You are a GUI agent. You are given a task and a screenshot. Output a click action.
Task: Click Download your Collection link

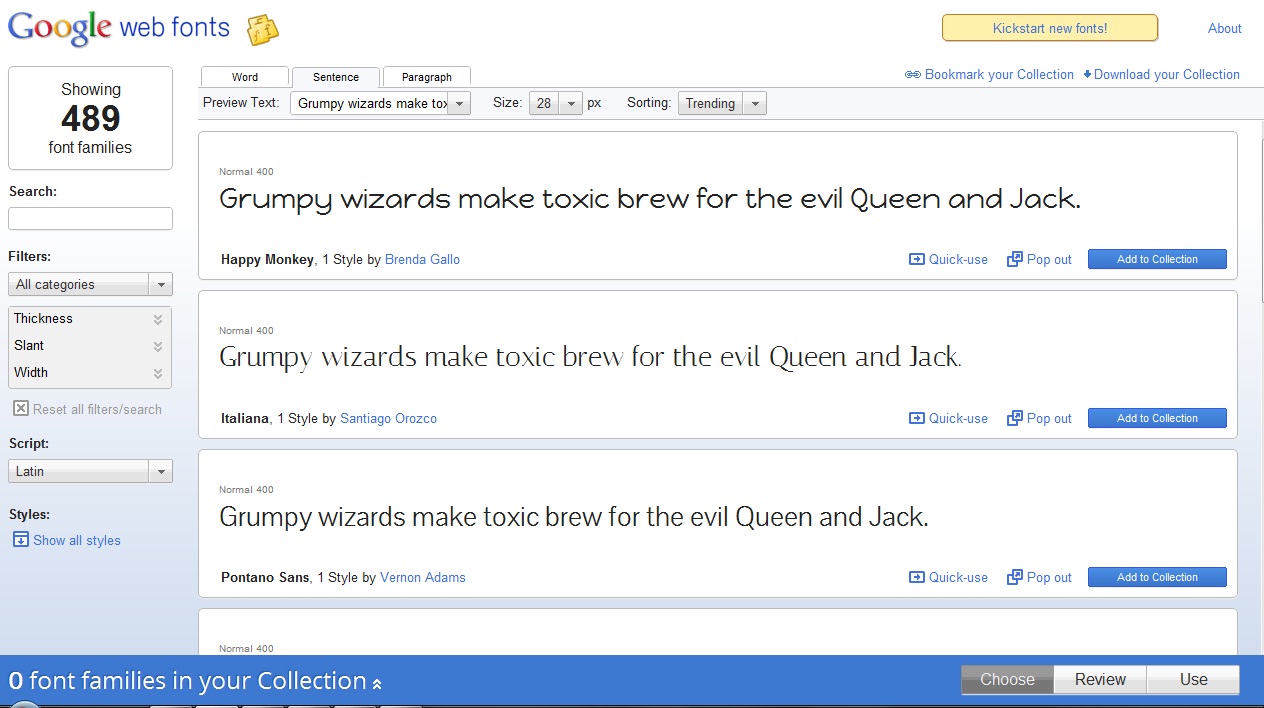[1167, 74]
